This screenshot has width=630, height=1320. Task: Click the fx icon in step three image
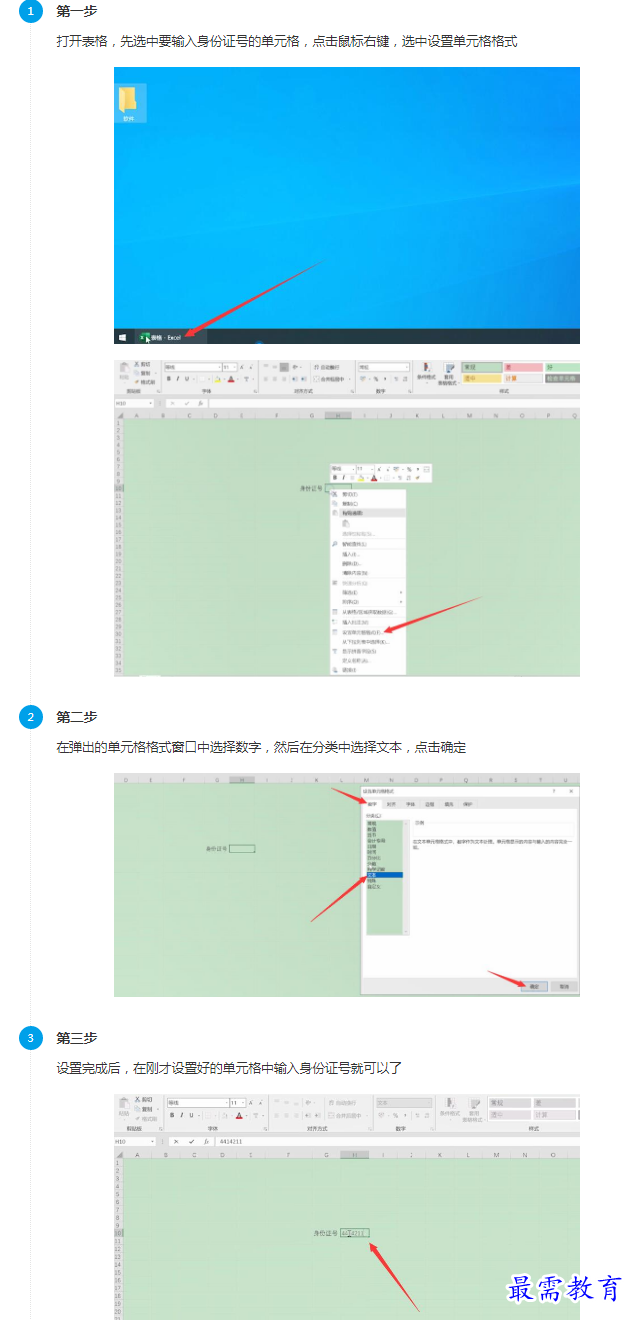click(x=206, y=1141)
